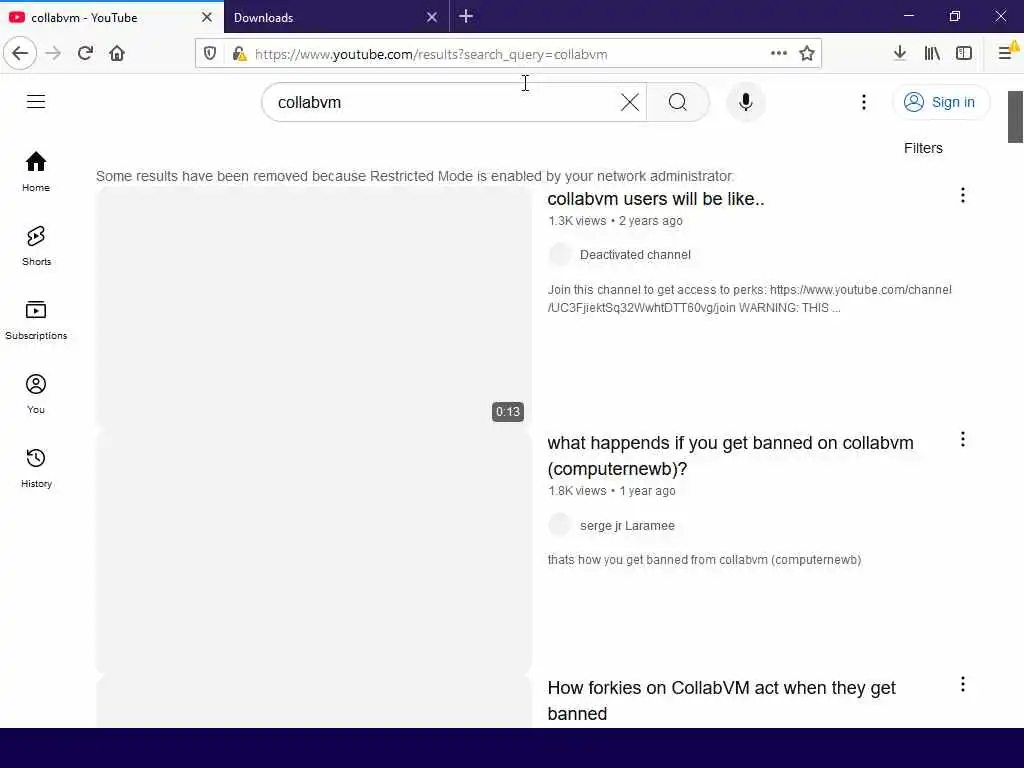
Task: Clear the collabvm search text
Action: tap(630, 102)
